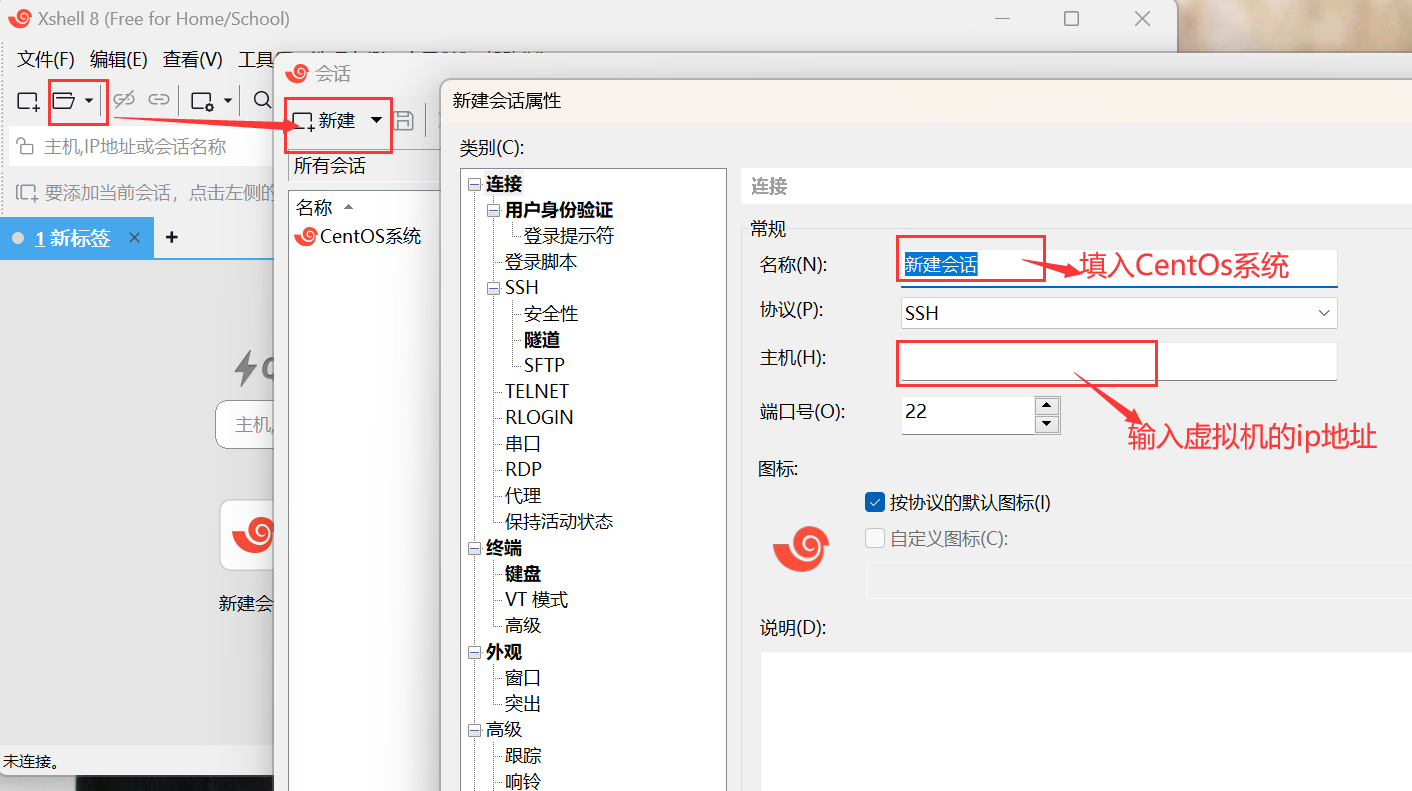
Task: Click the red swirl protocol icon preview
Action: 801,548
